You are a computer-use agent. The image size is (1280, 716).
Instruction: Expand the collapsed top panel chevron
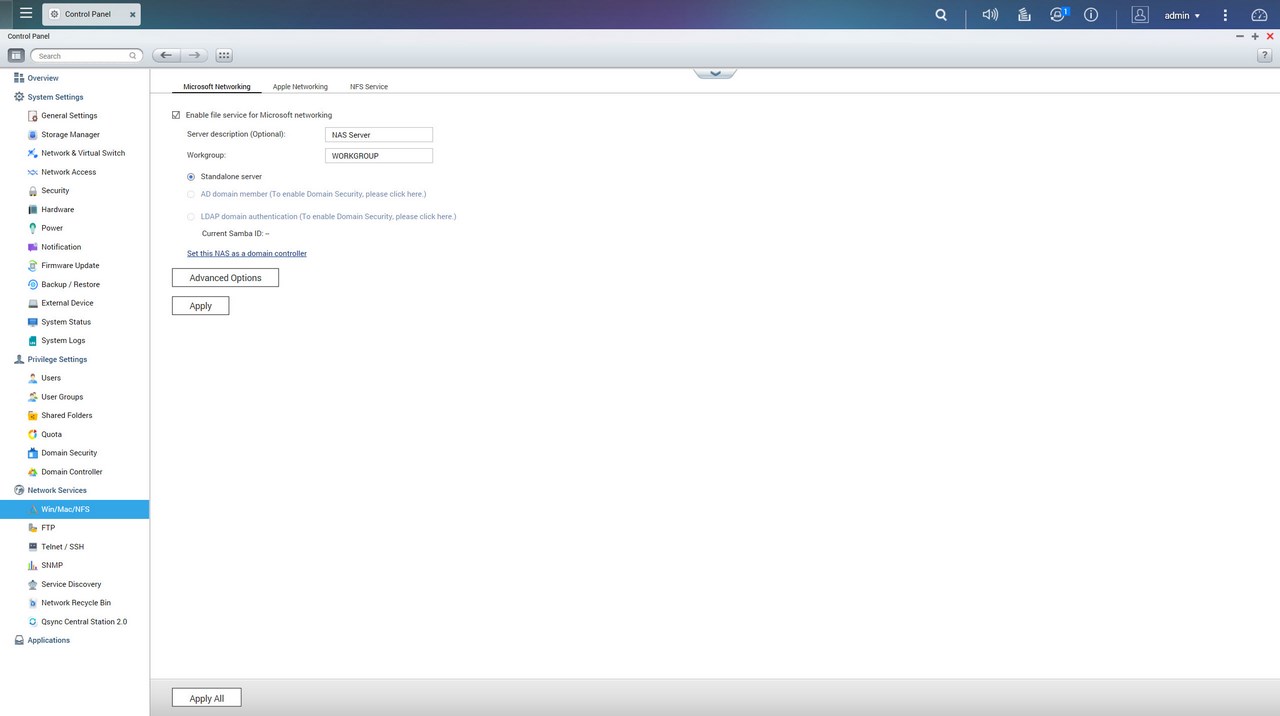pyautogui.click(x=715, y=73)
